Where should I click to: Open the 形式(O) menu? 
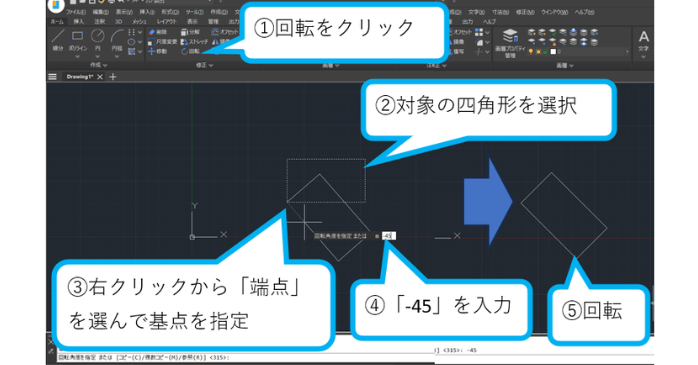click(170, 12)
